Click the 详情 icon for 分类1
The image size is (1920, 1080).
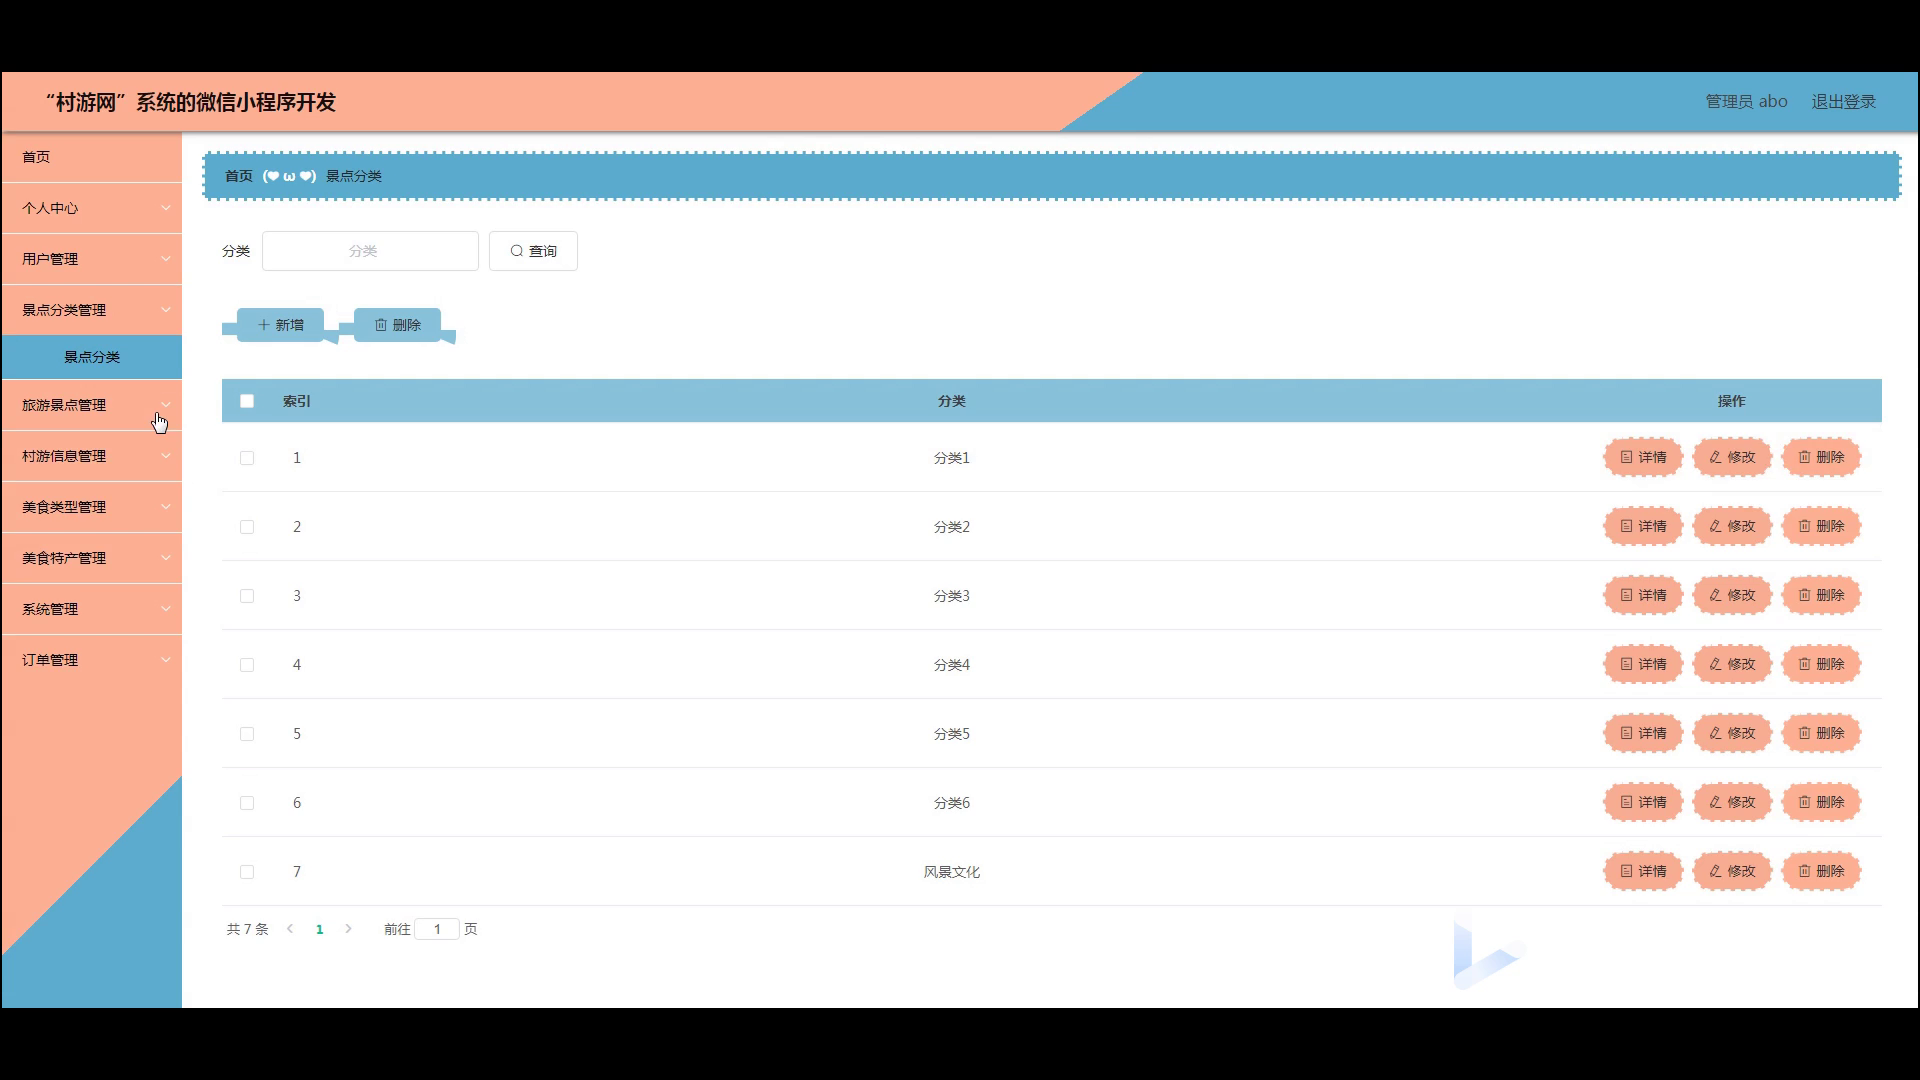[1626, 457]
